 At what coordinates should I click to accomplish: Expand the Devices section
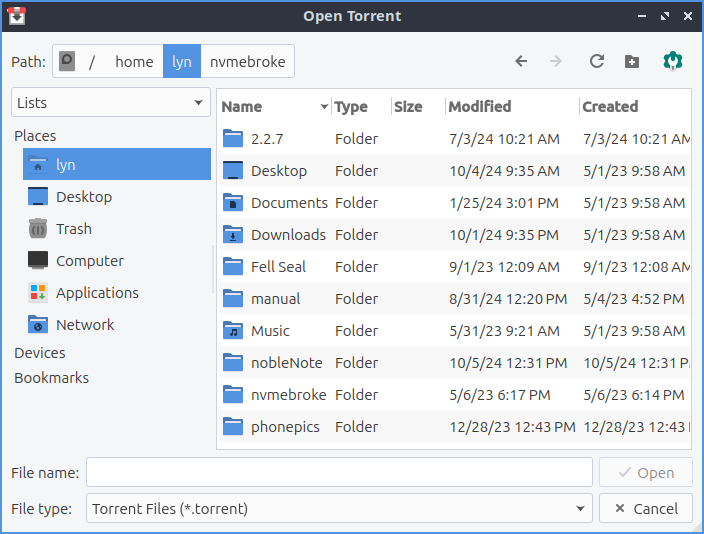(40, 353)
